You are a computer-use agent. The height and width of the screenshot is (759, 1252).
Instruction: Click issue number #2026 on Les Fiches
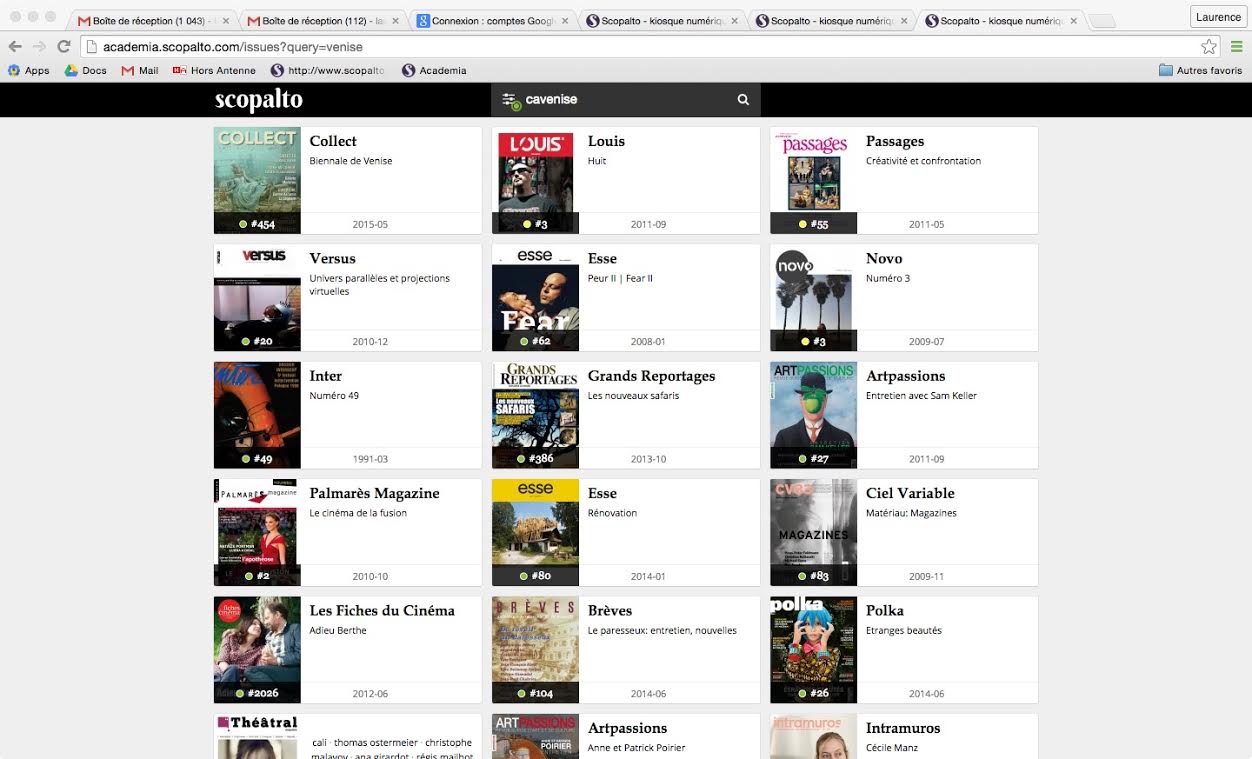(x=263, y=694)
